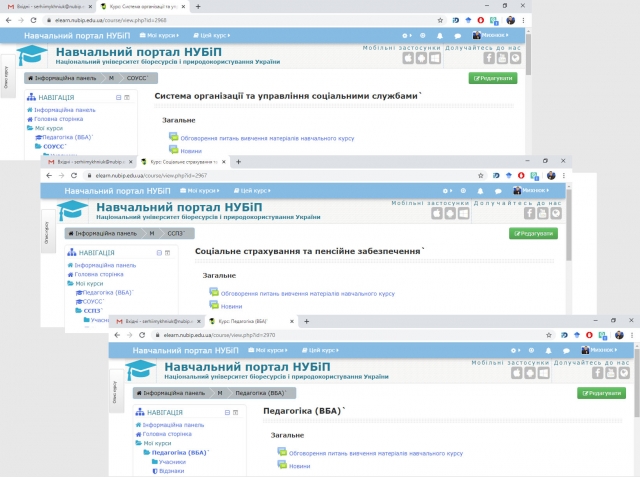Open Новини forum in top window
This screenshot has width=640, height=477.
pyautogui.click(x=191, y=151)
